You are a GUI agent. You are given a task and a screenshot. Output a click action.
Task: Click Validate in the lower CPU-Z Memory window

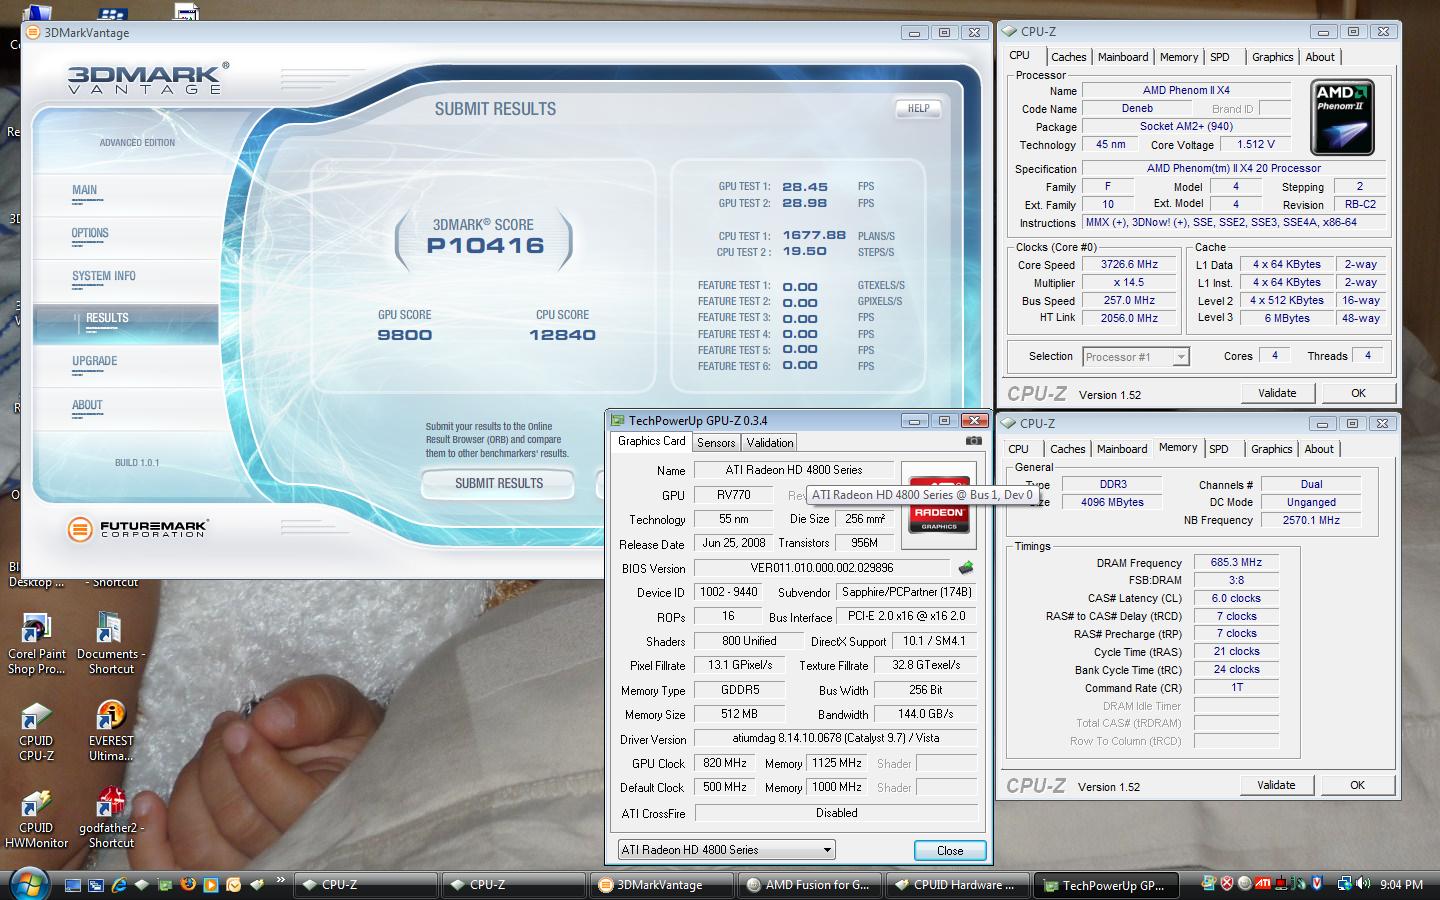coord(1276,785)
